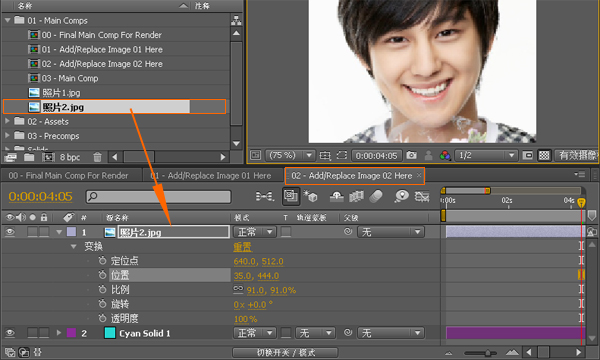
Task: Toggle mask and shape path visibility icon
Action: 342,155
